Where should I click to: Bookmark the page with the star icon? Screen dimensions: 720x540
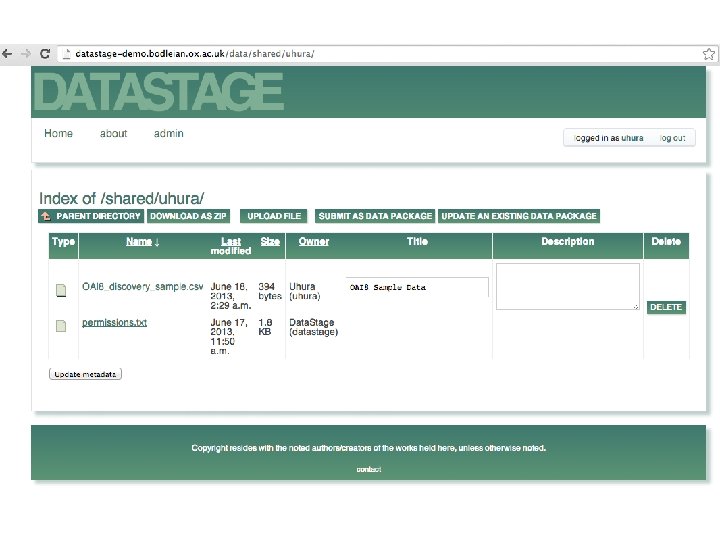pos(709,54)
